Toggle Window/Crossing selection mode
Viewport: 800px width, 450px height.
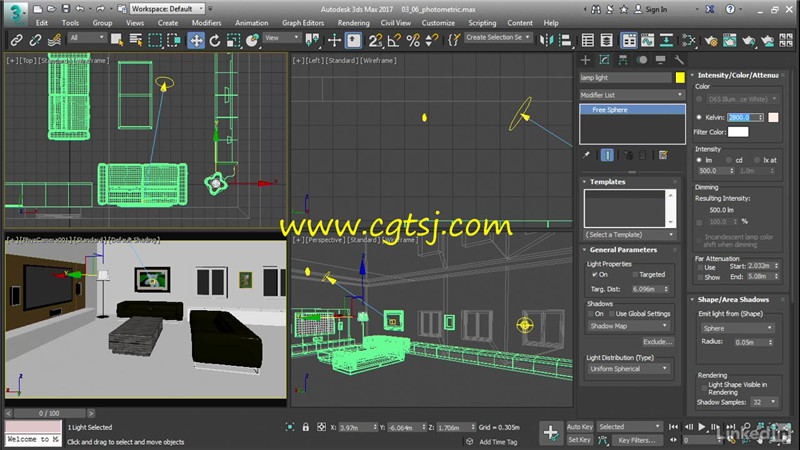pos(174,40)
